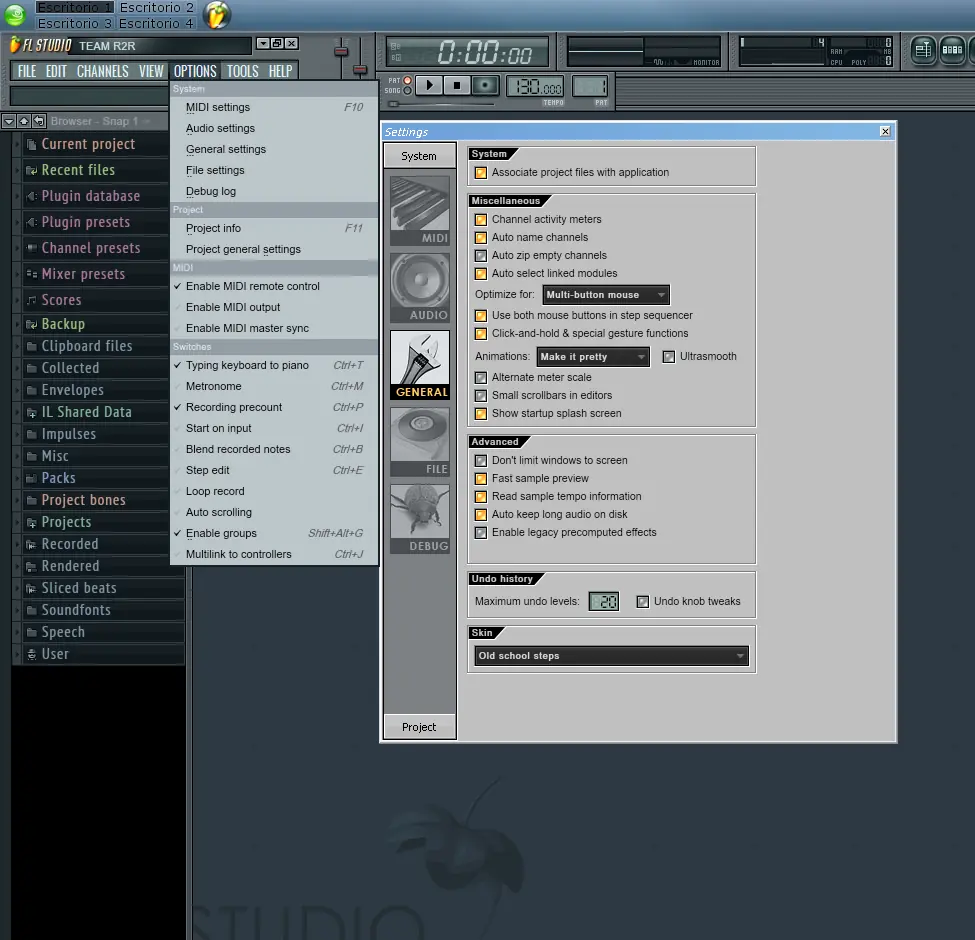This screenshot has height=940, width=975.
Task: Toggle Channel activity meters checkbox
Action: tap(481, 219)
